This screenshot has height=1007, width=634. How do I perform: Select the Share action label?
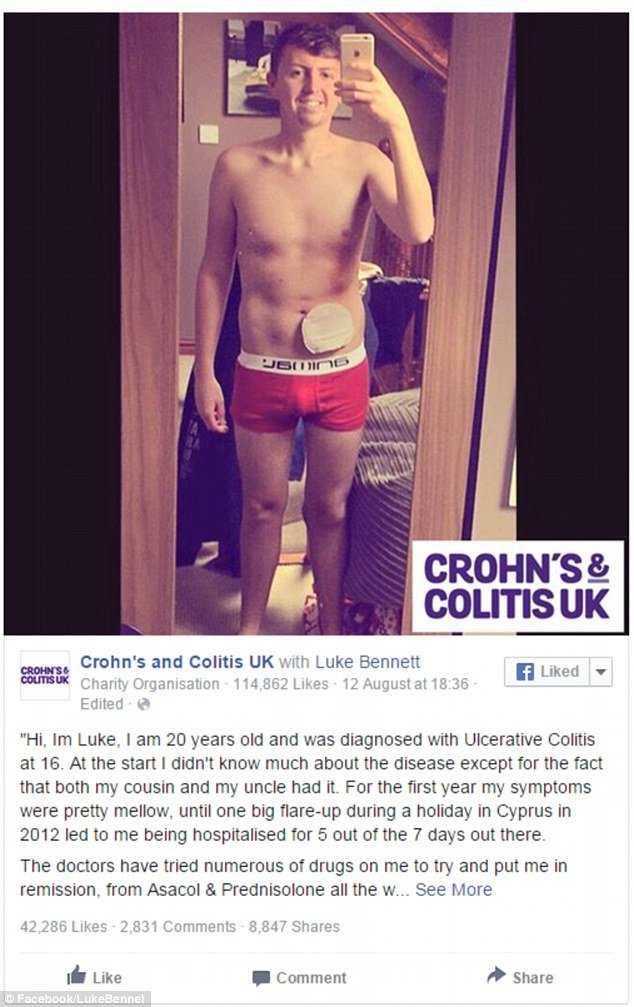click(x=533, y=977)
